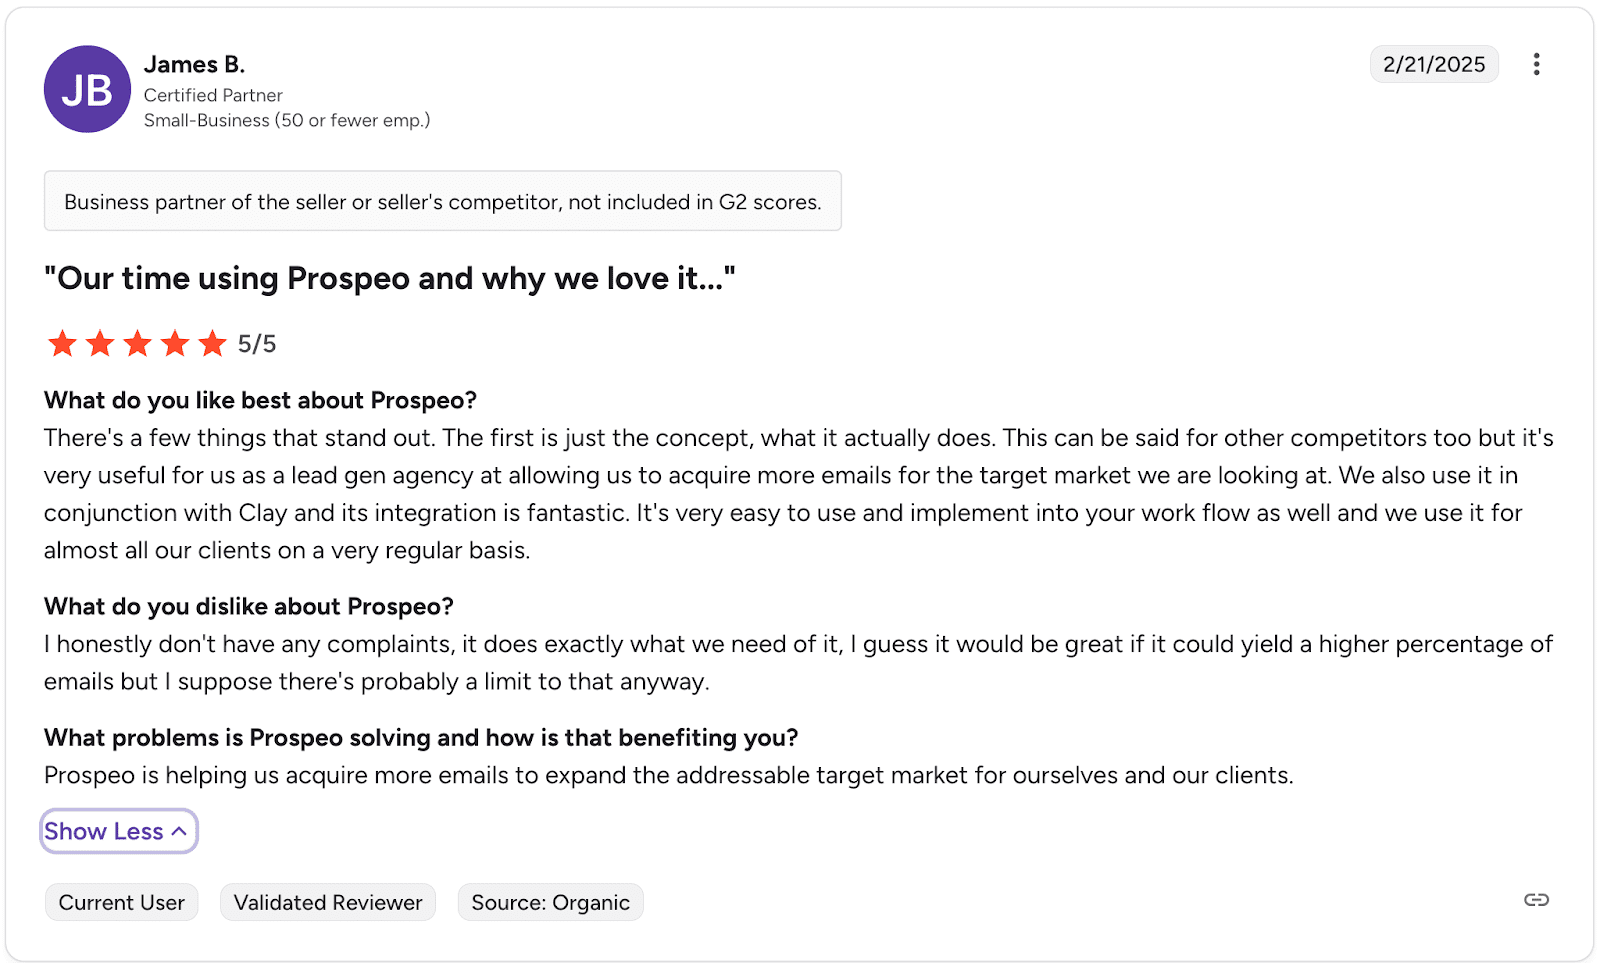1600x963 pixels.
Task: Click the business partner disclaimer notice
Action: tap(442, 201)
